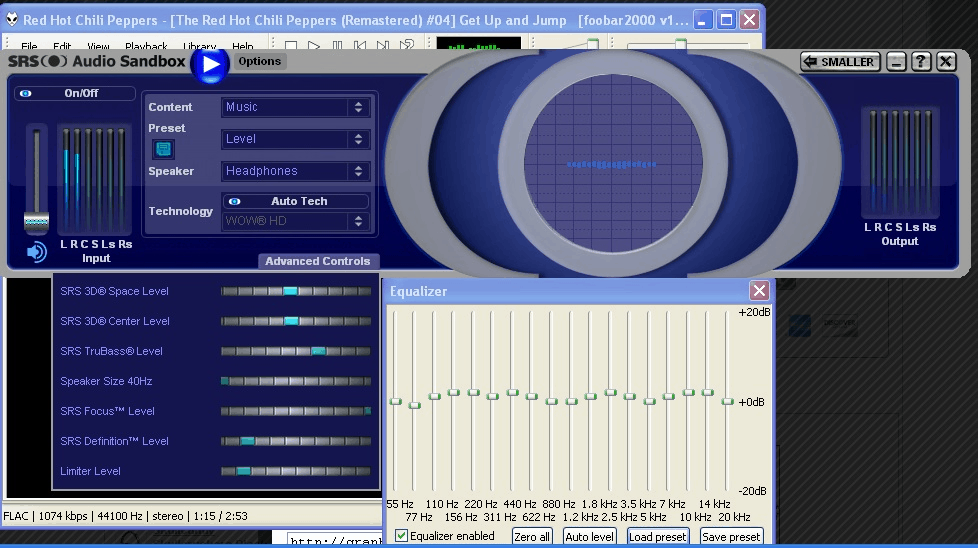The width and height of the screenshot is (978, 548).
Task: Click the save preset icon under Preset
Action: click(x=163, y=148)
